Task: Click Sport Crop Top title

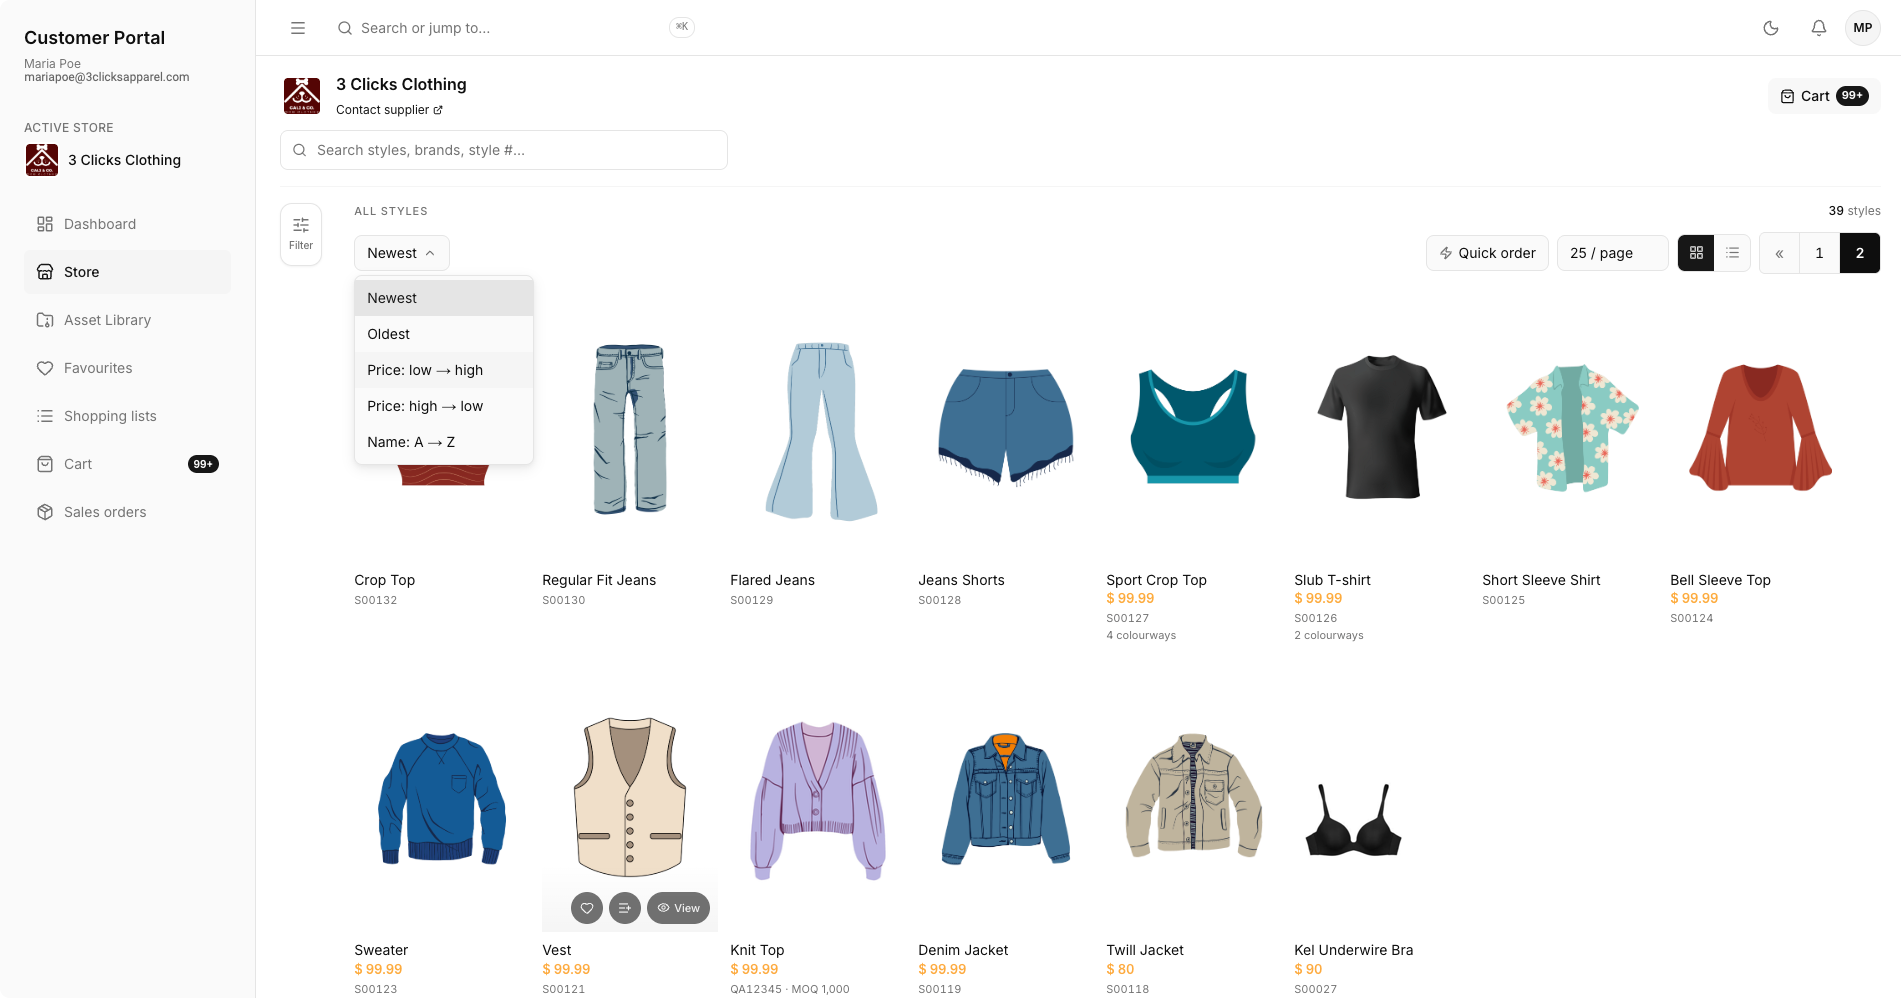Action: 1156,580
